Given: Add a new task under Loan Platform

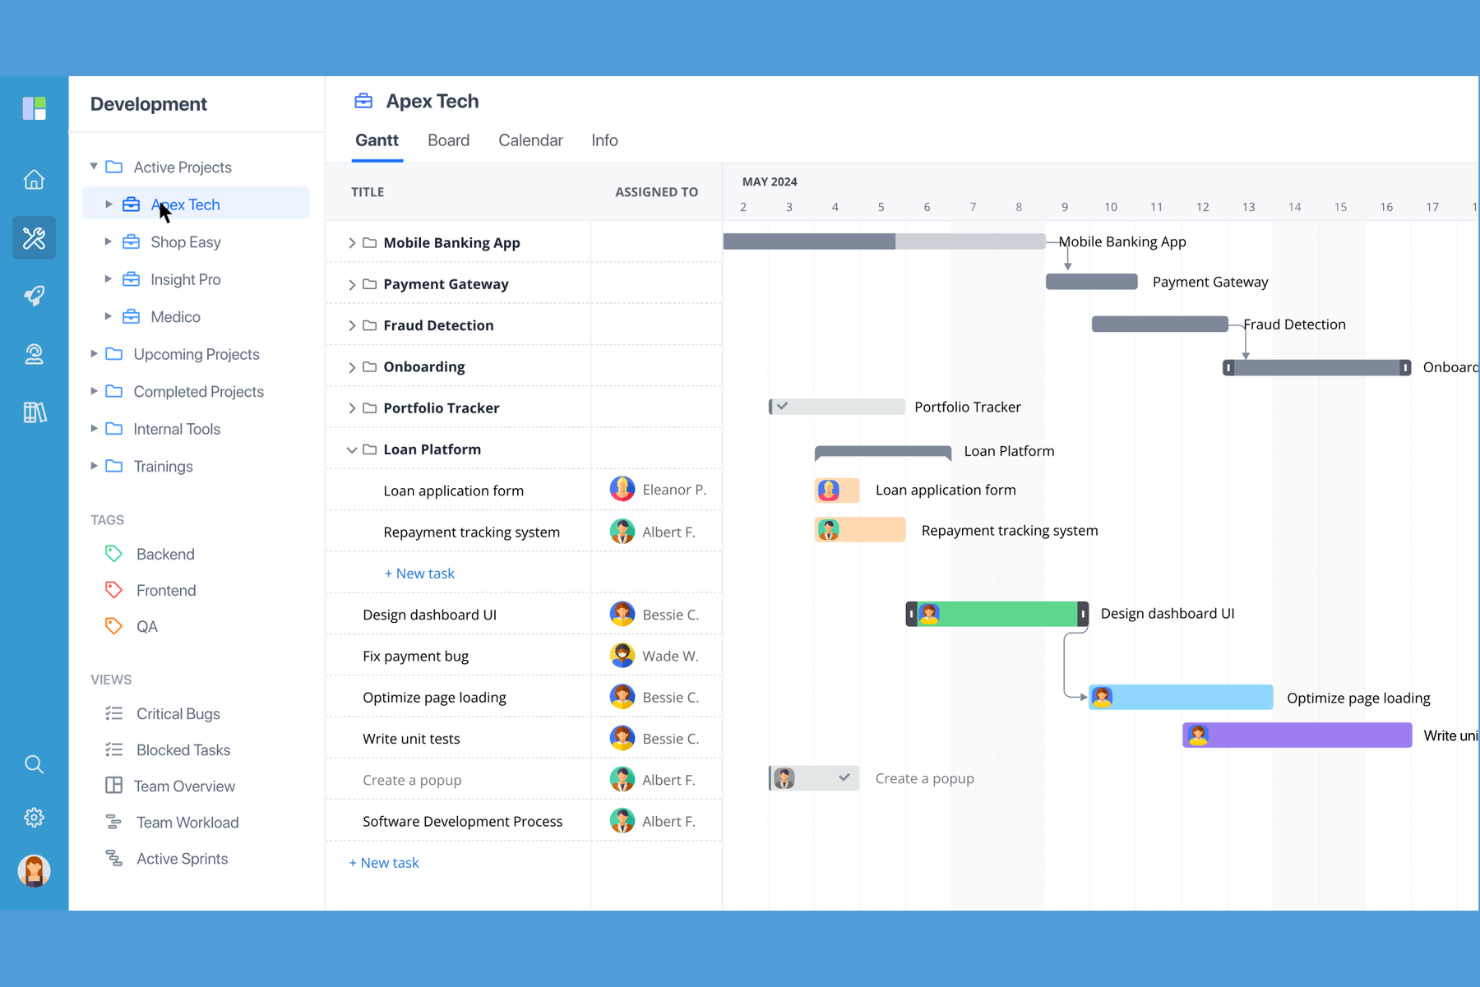Looking at the screenshot, I should (419, 574).
